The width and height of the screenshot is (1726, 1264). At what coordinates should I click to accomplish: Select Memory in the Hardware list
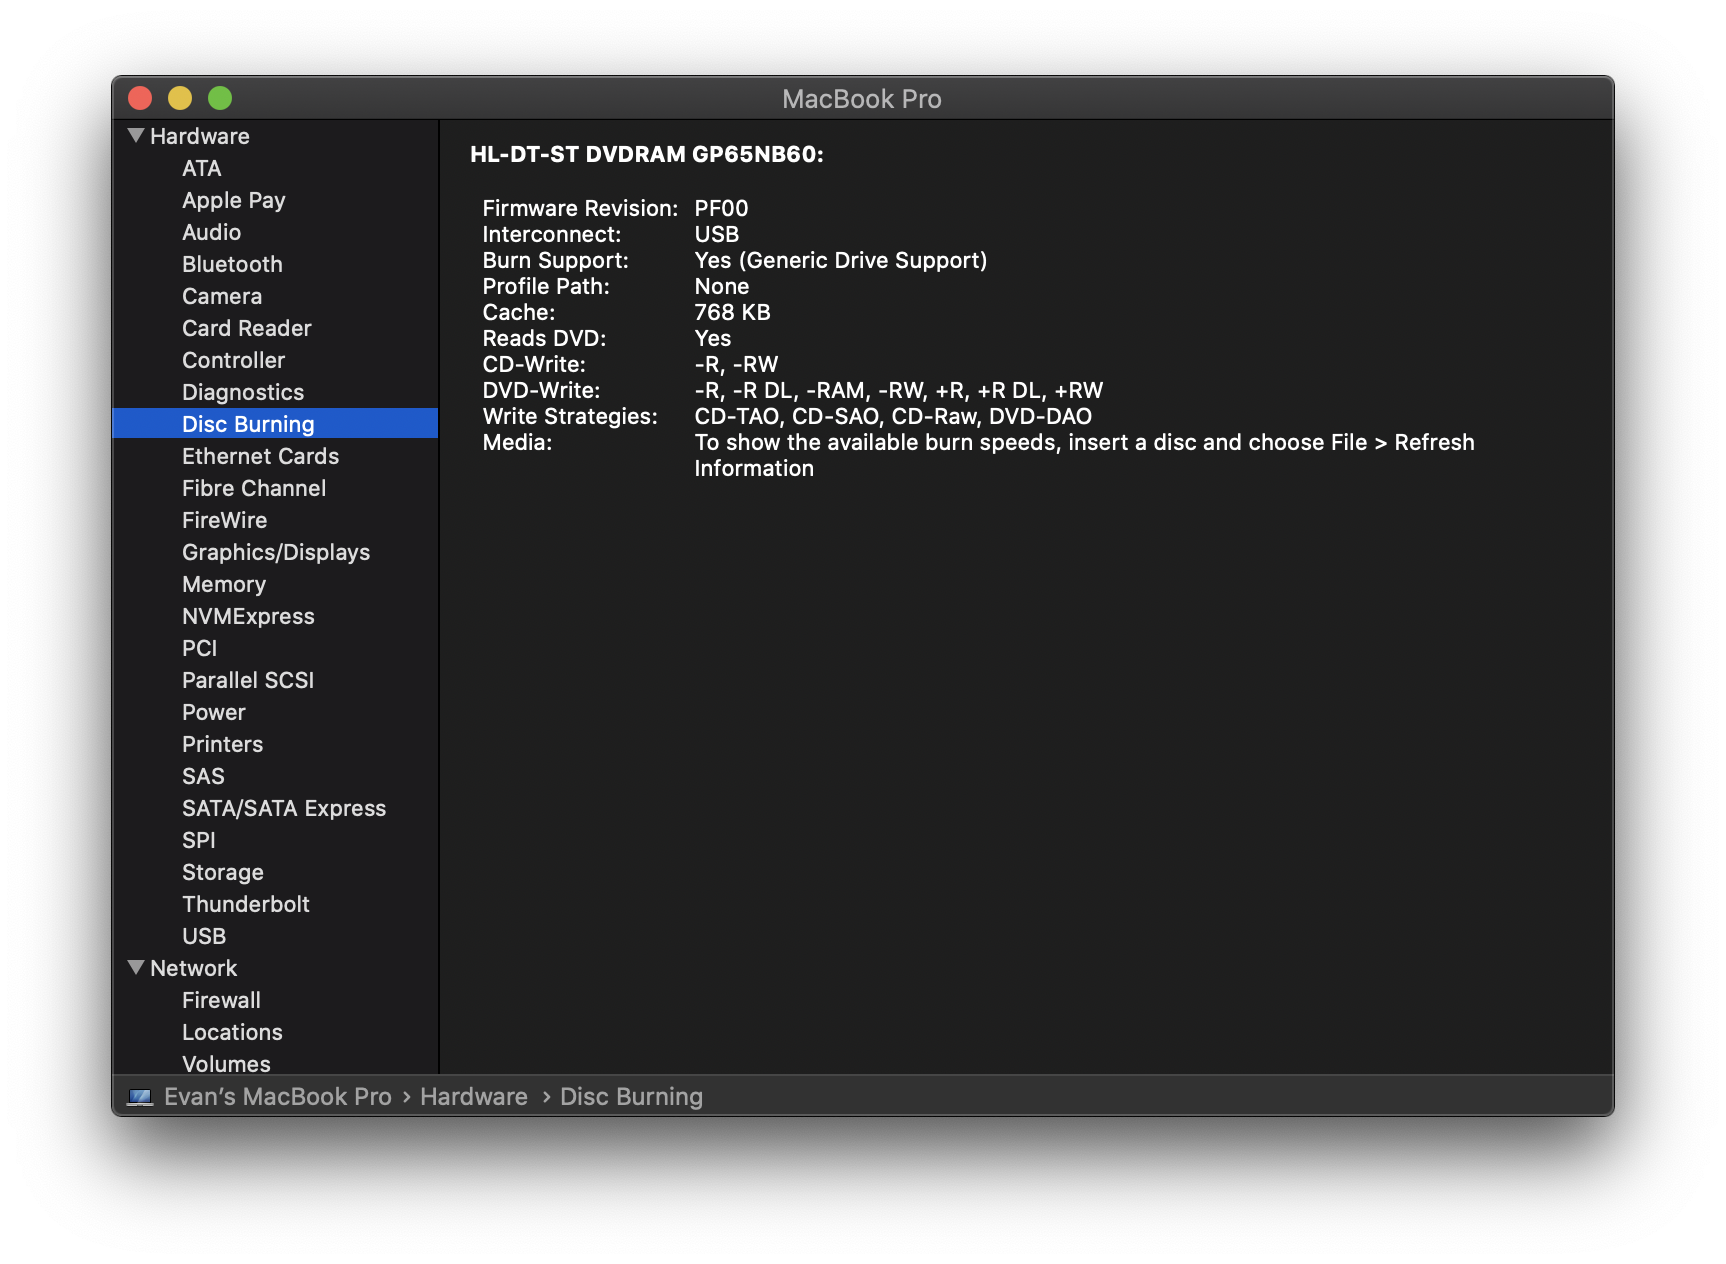tap(223, 584)
